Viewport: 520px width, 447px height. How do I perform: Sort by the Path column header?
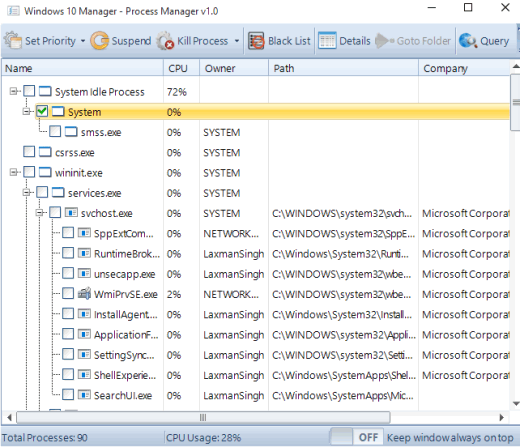(x=343, y=68)
